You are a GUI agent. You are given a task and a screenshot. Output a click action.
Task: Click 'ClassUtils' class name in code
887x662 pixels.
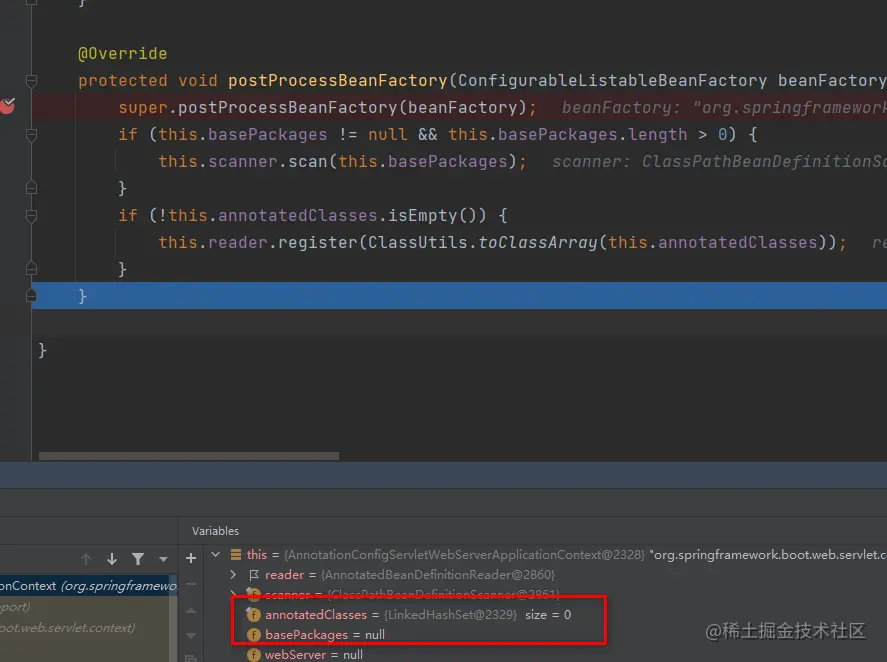click(417, 242)
